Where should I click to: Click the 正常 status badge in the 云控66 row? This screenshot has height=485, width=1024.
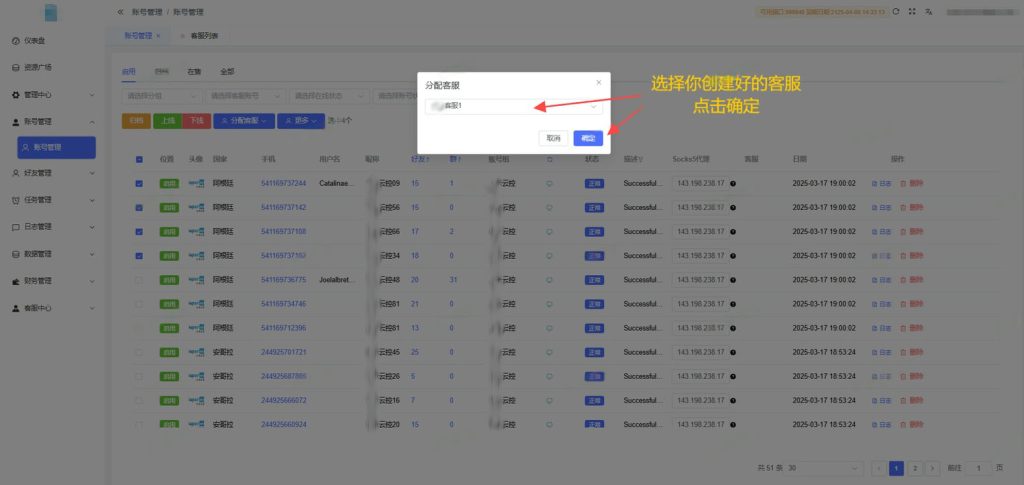click(x=594, y=232)
